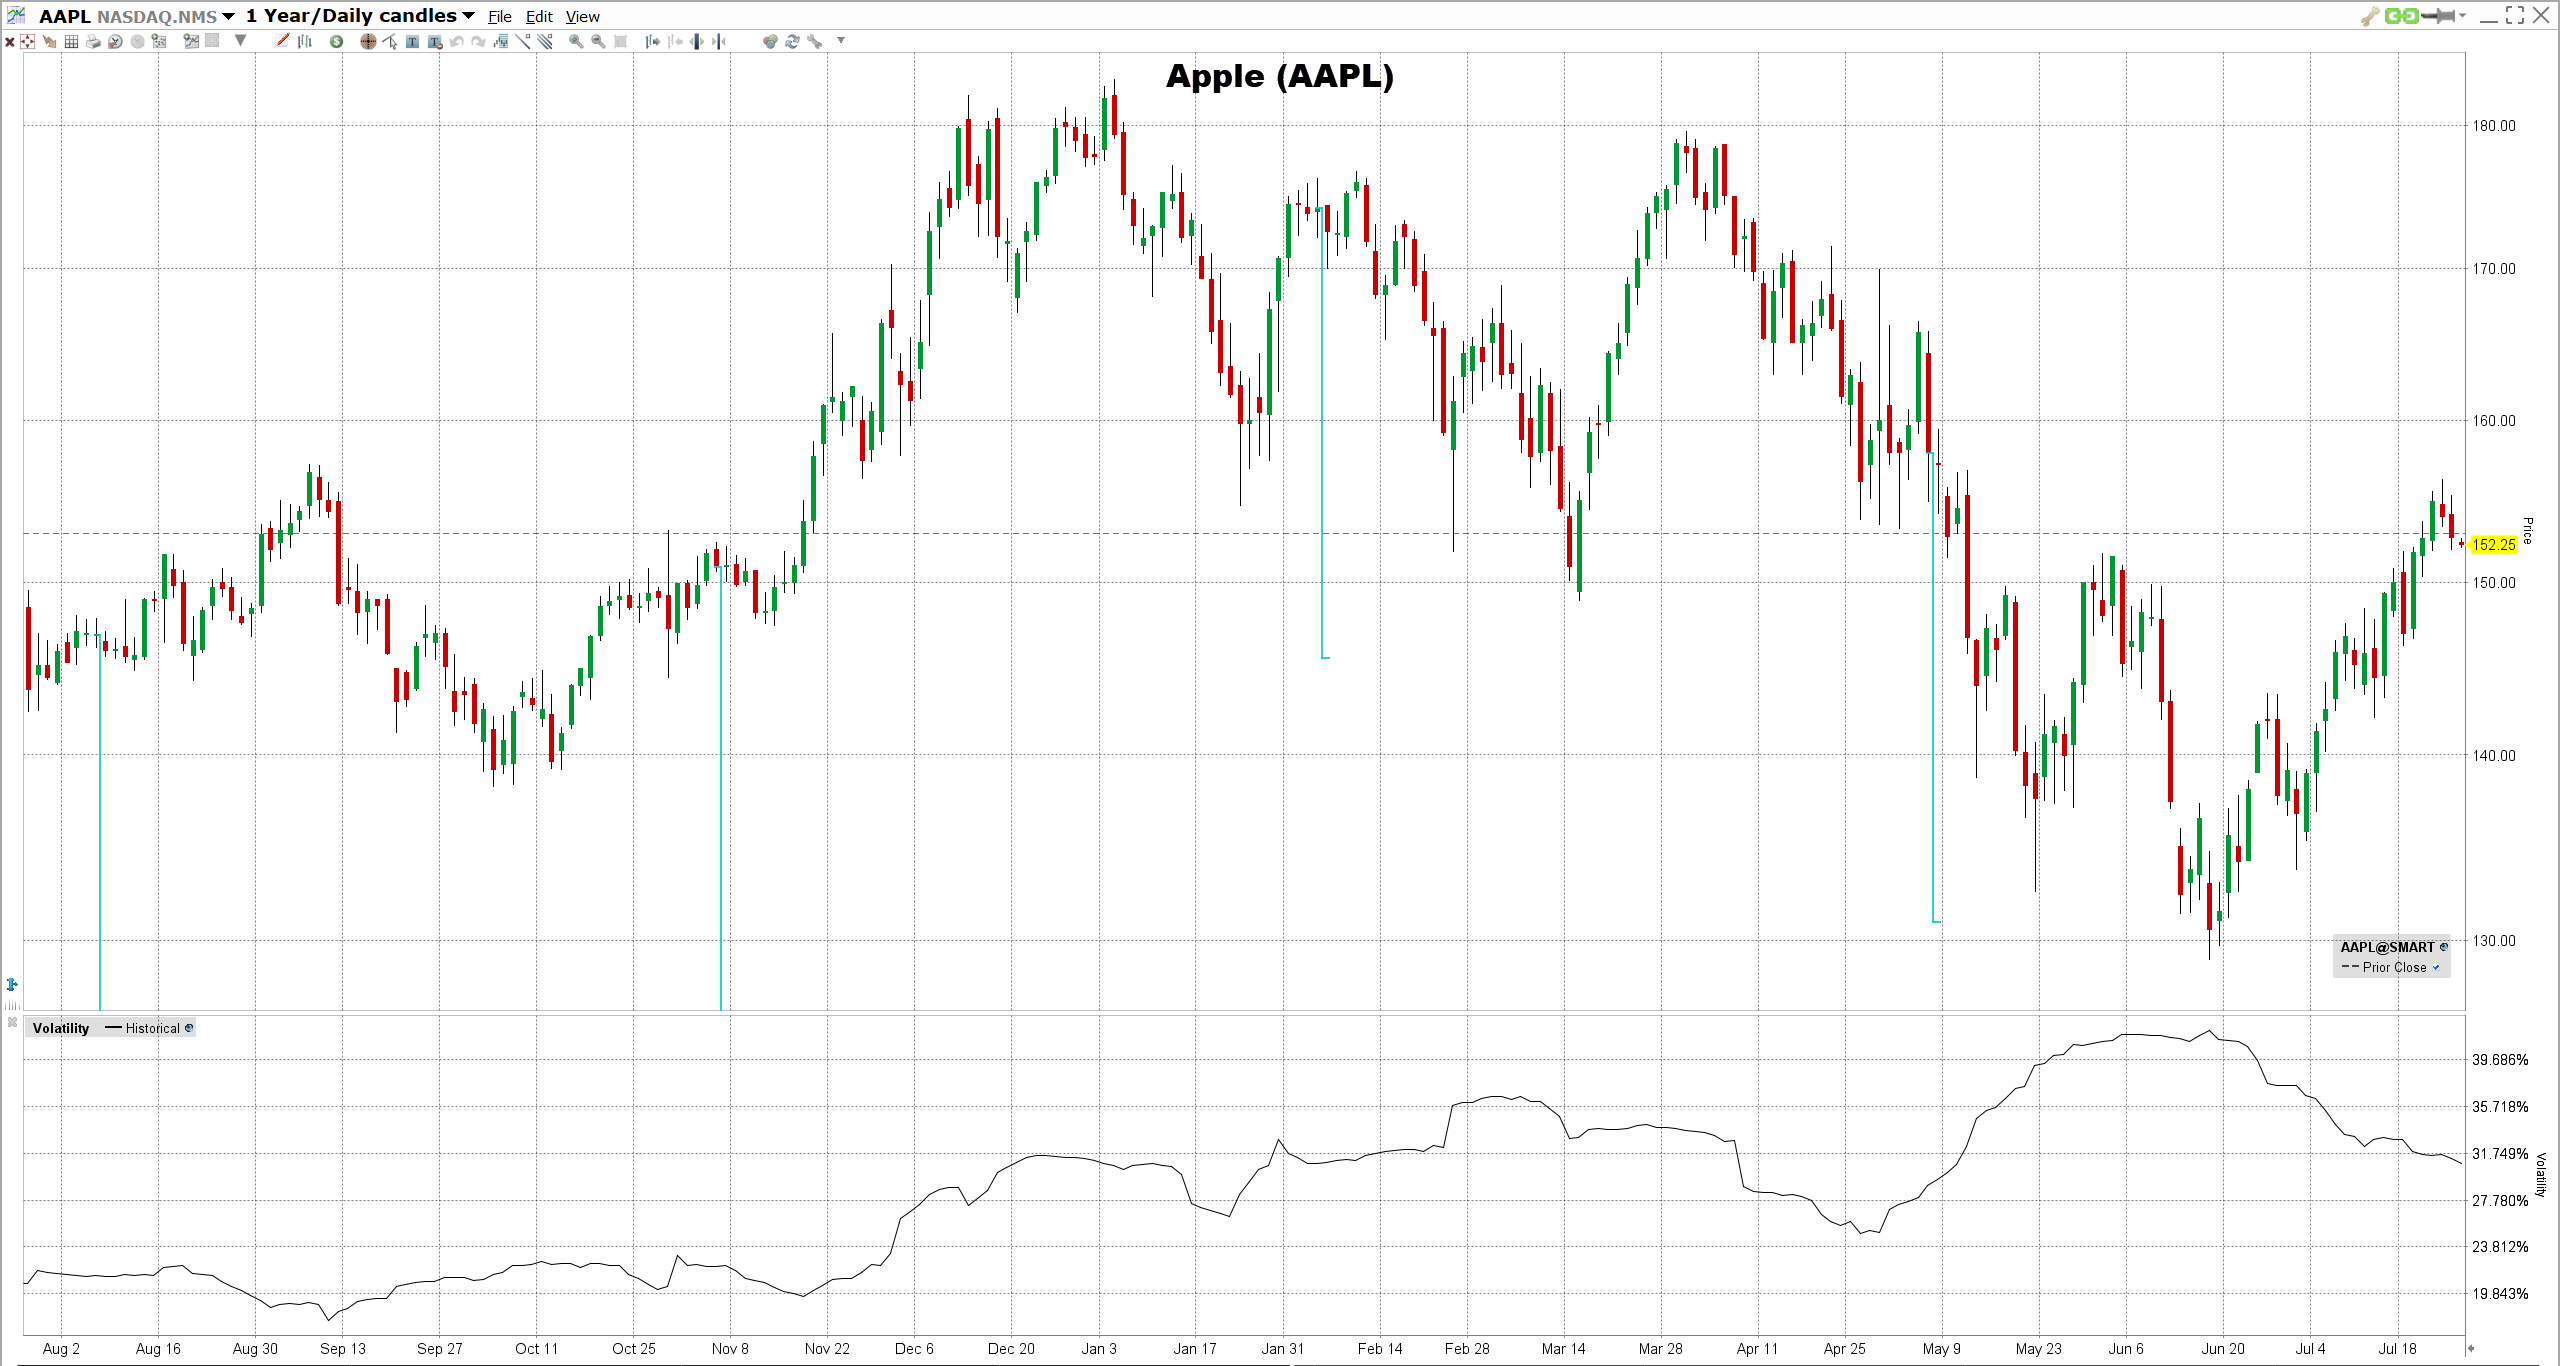
Task: Click the AAPL@SMART legend edit icon
Action: (2444, 947)
